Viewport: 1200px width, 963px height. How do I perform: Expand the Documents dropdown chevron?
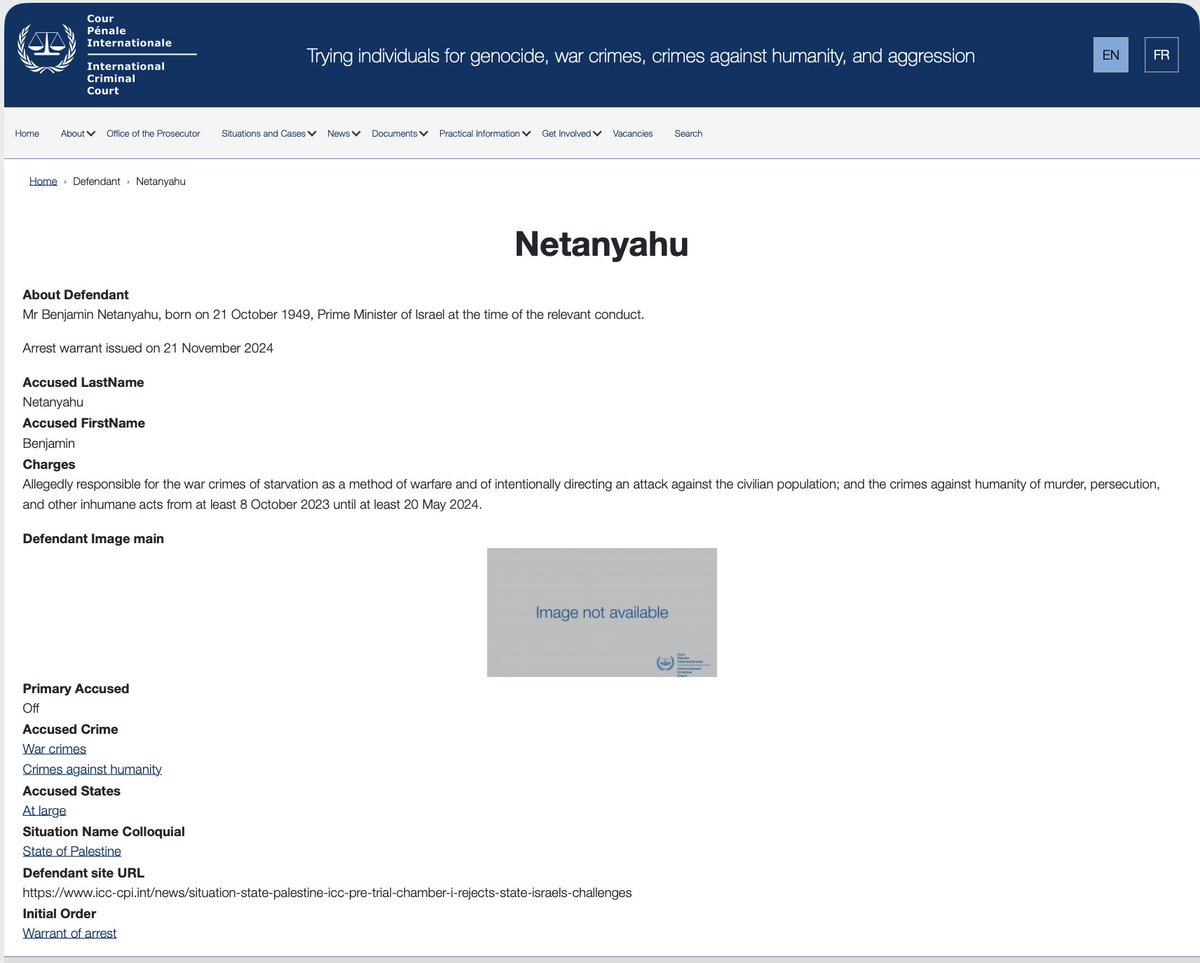pos(424,134)
